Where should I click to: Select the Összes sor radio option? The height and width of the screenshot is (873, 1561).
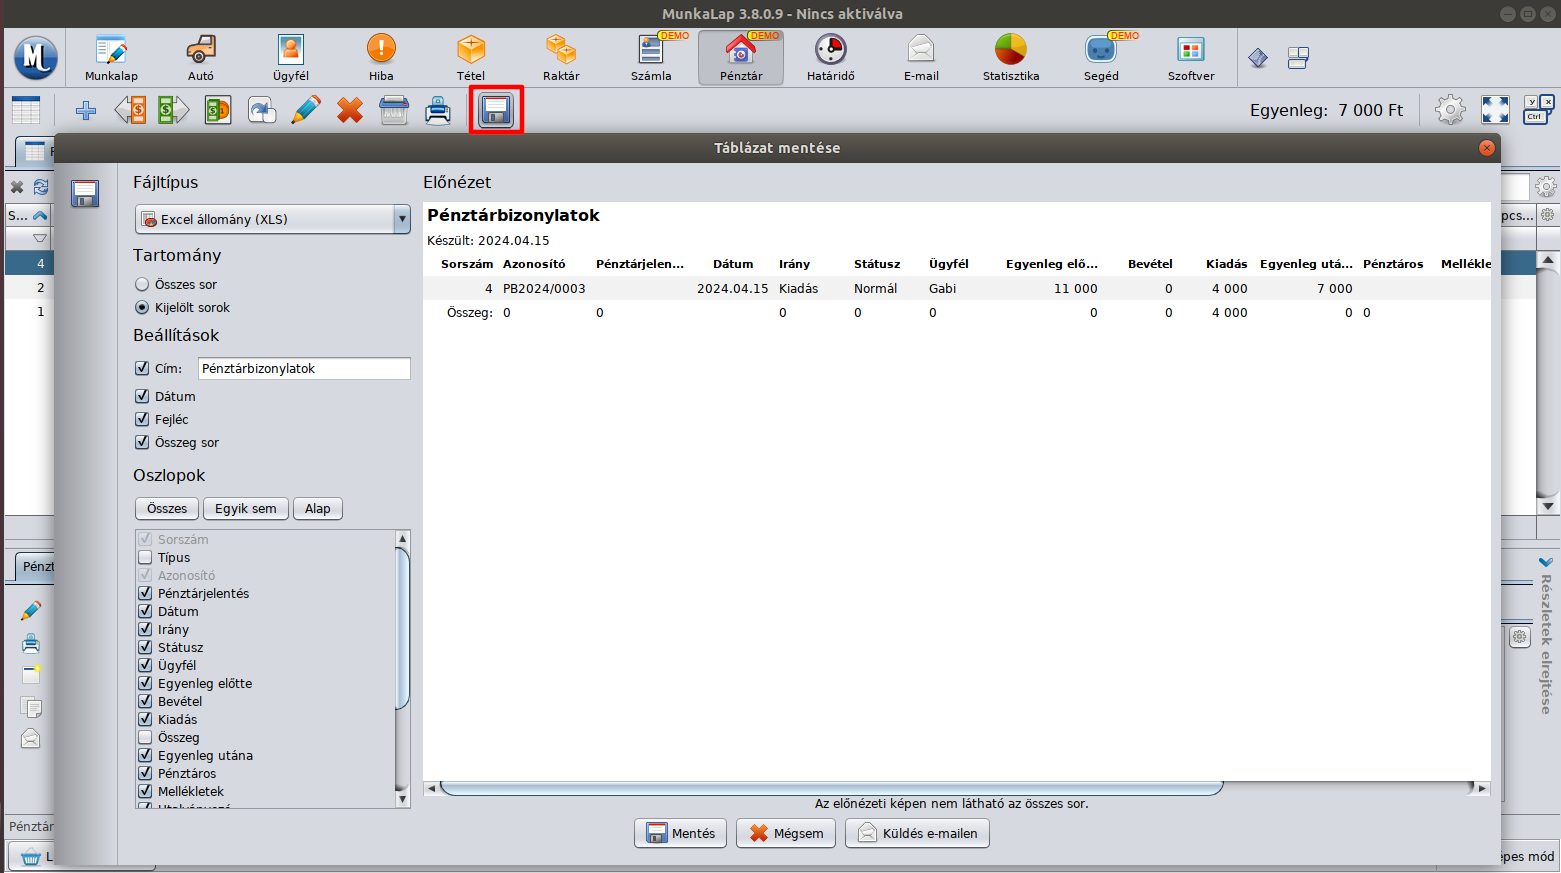pyautogui.click(x=143, y=285)
